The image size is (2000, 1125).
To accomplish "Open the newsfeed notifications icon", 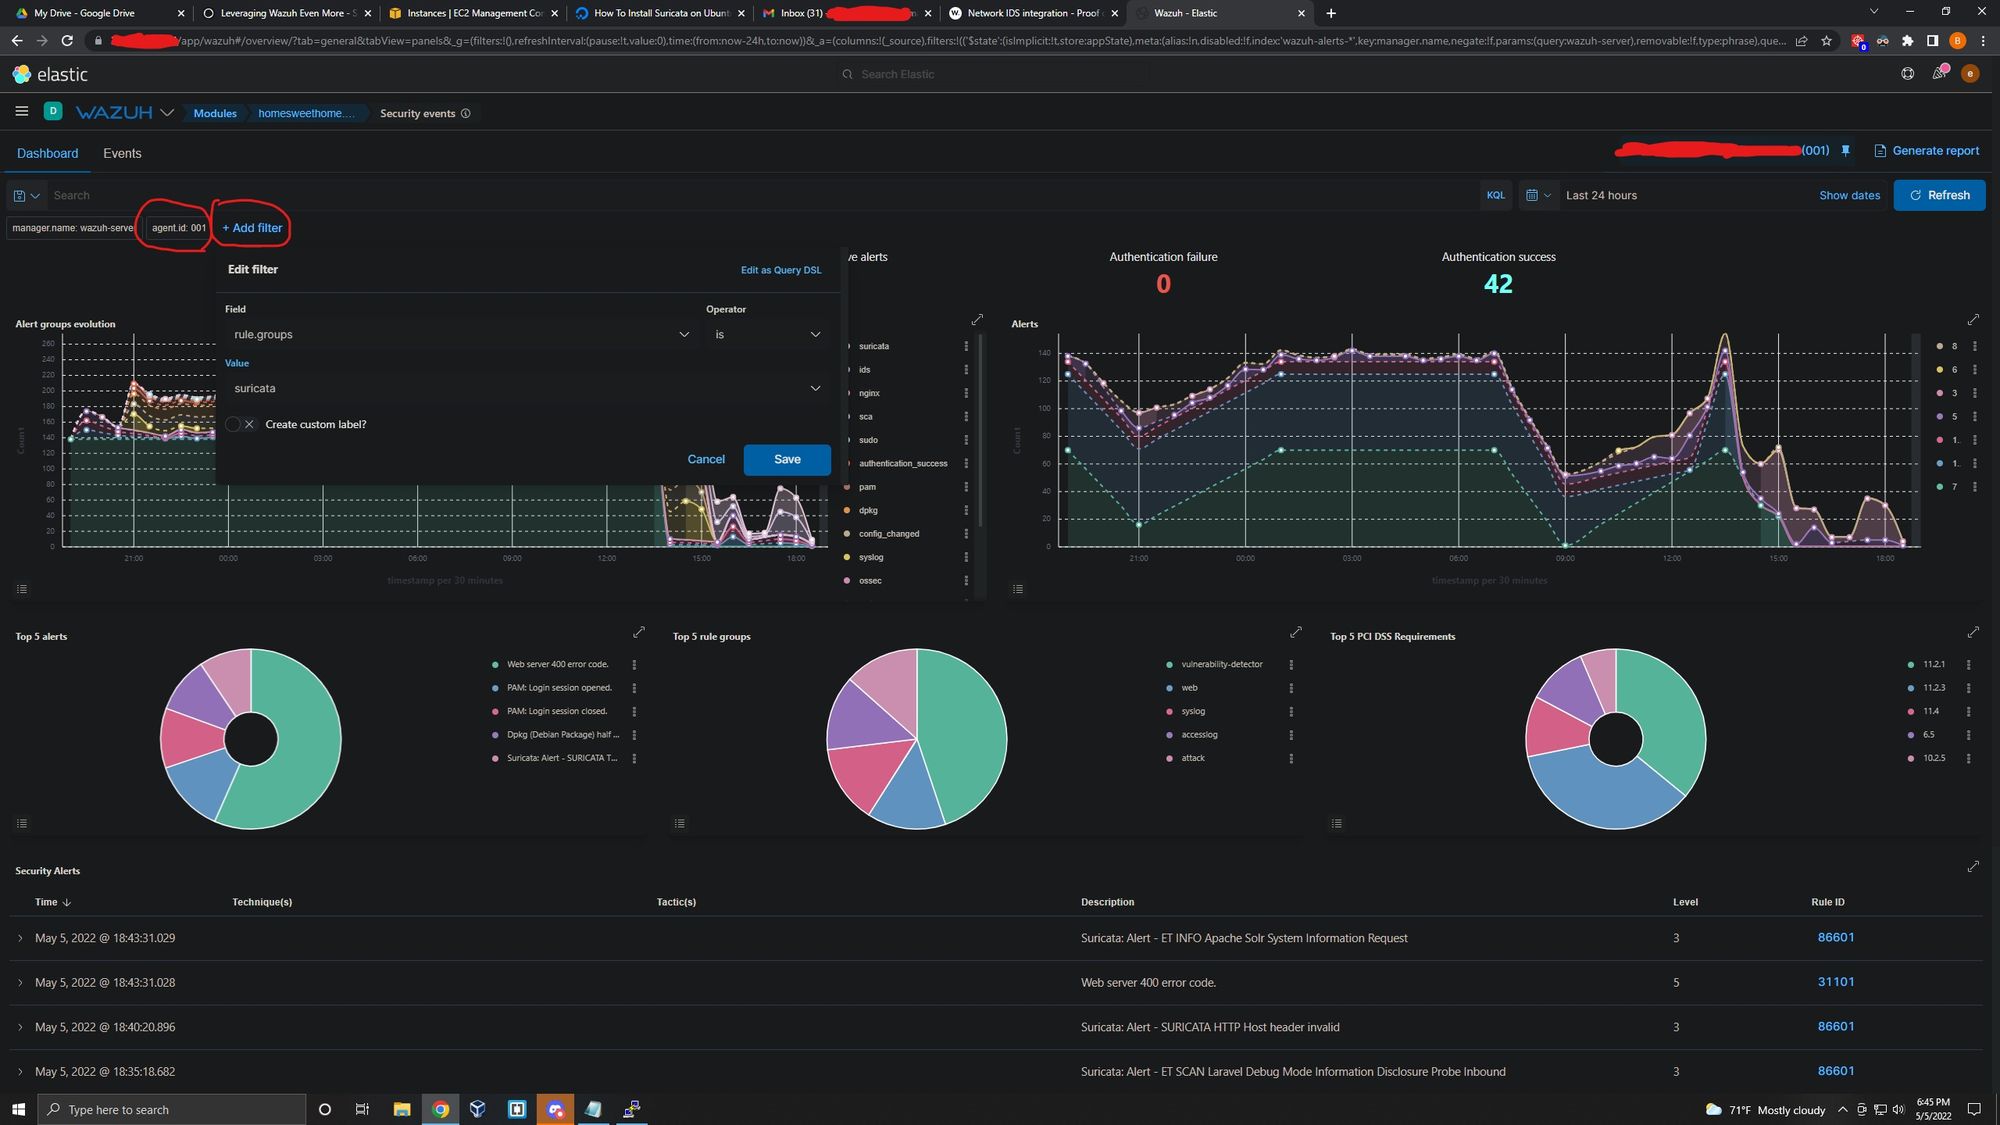I will (1939, 74).
